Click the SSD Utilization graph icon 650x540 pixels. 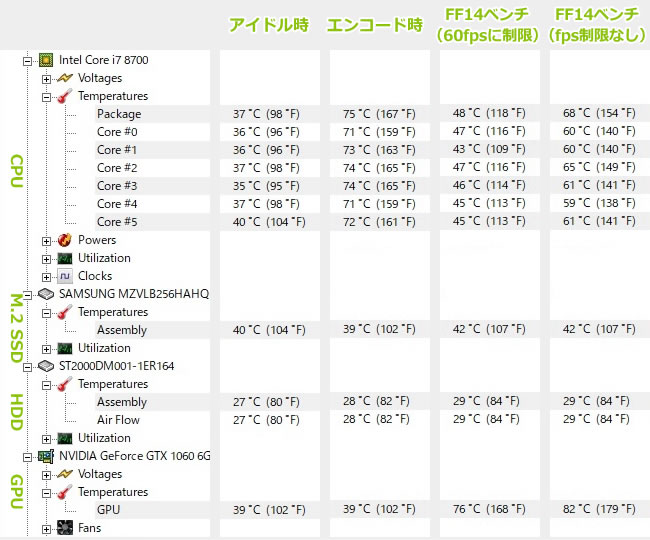(x=65, y=348)
